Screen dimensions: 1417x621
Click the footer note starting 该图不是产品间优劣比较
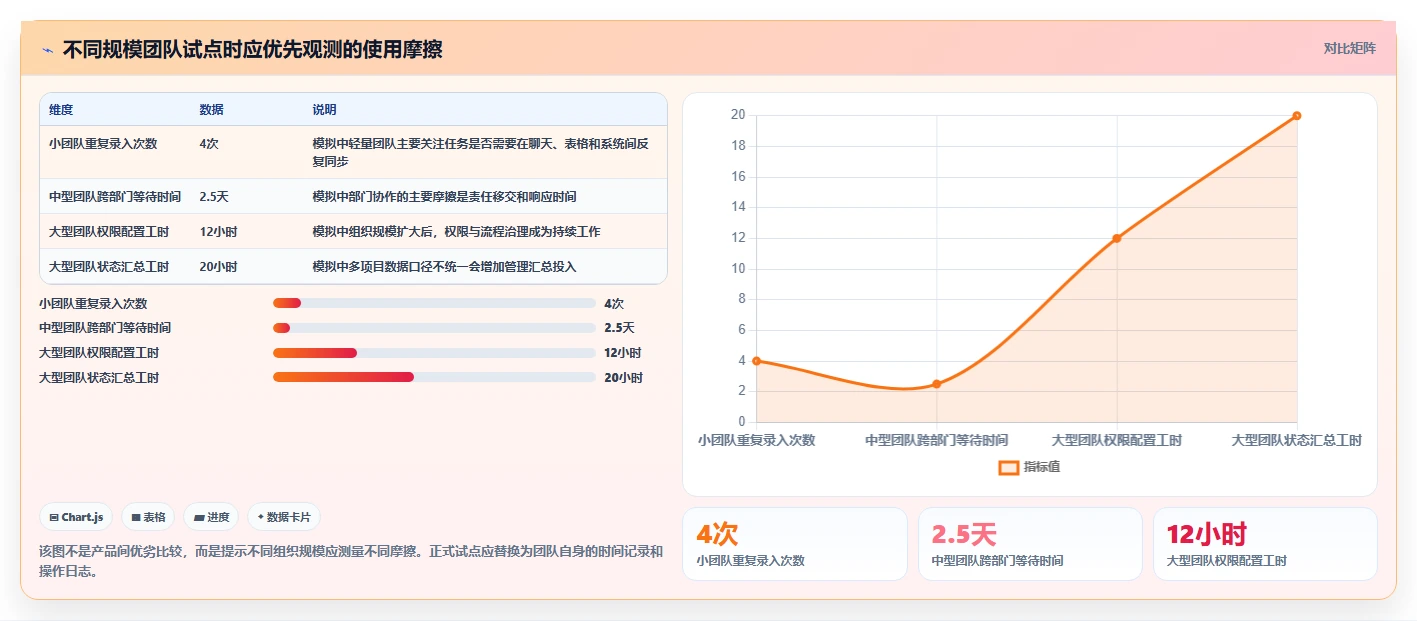point(351,562)
